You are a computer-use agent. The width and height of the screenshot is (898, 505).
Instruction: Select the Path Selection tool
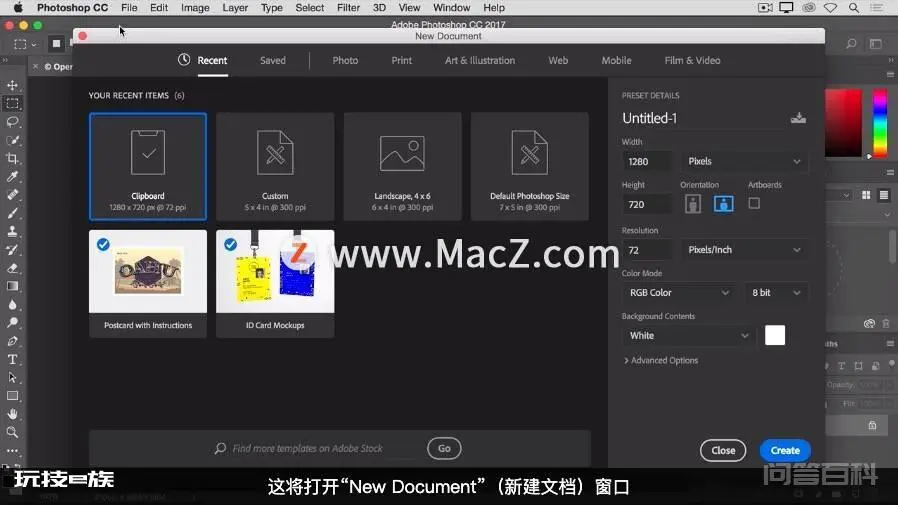(x=12, y=378)
